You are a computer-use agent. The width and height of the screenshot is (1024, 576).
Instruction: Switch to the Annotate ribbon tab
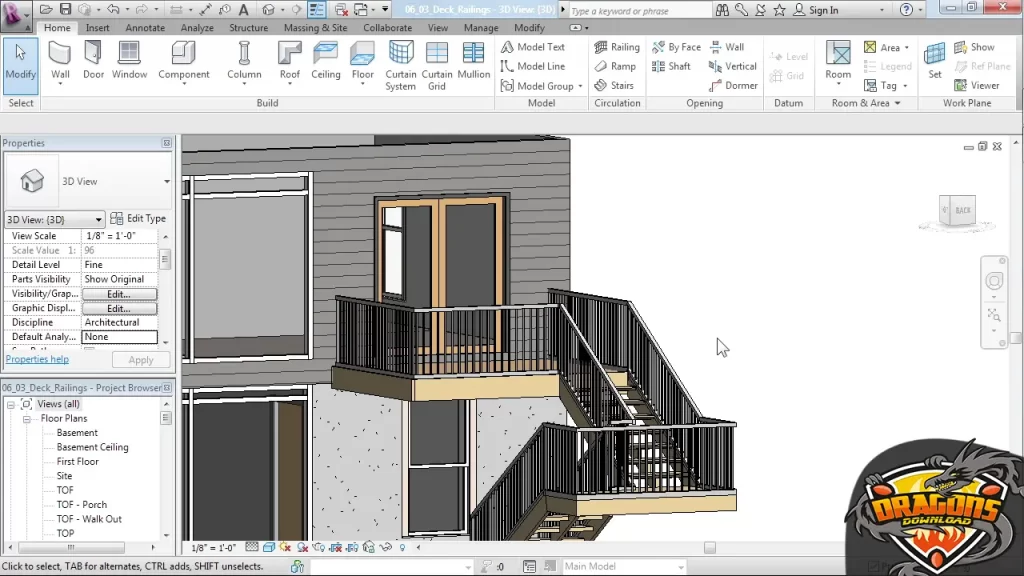[145, 28]
